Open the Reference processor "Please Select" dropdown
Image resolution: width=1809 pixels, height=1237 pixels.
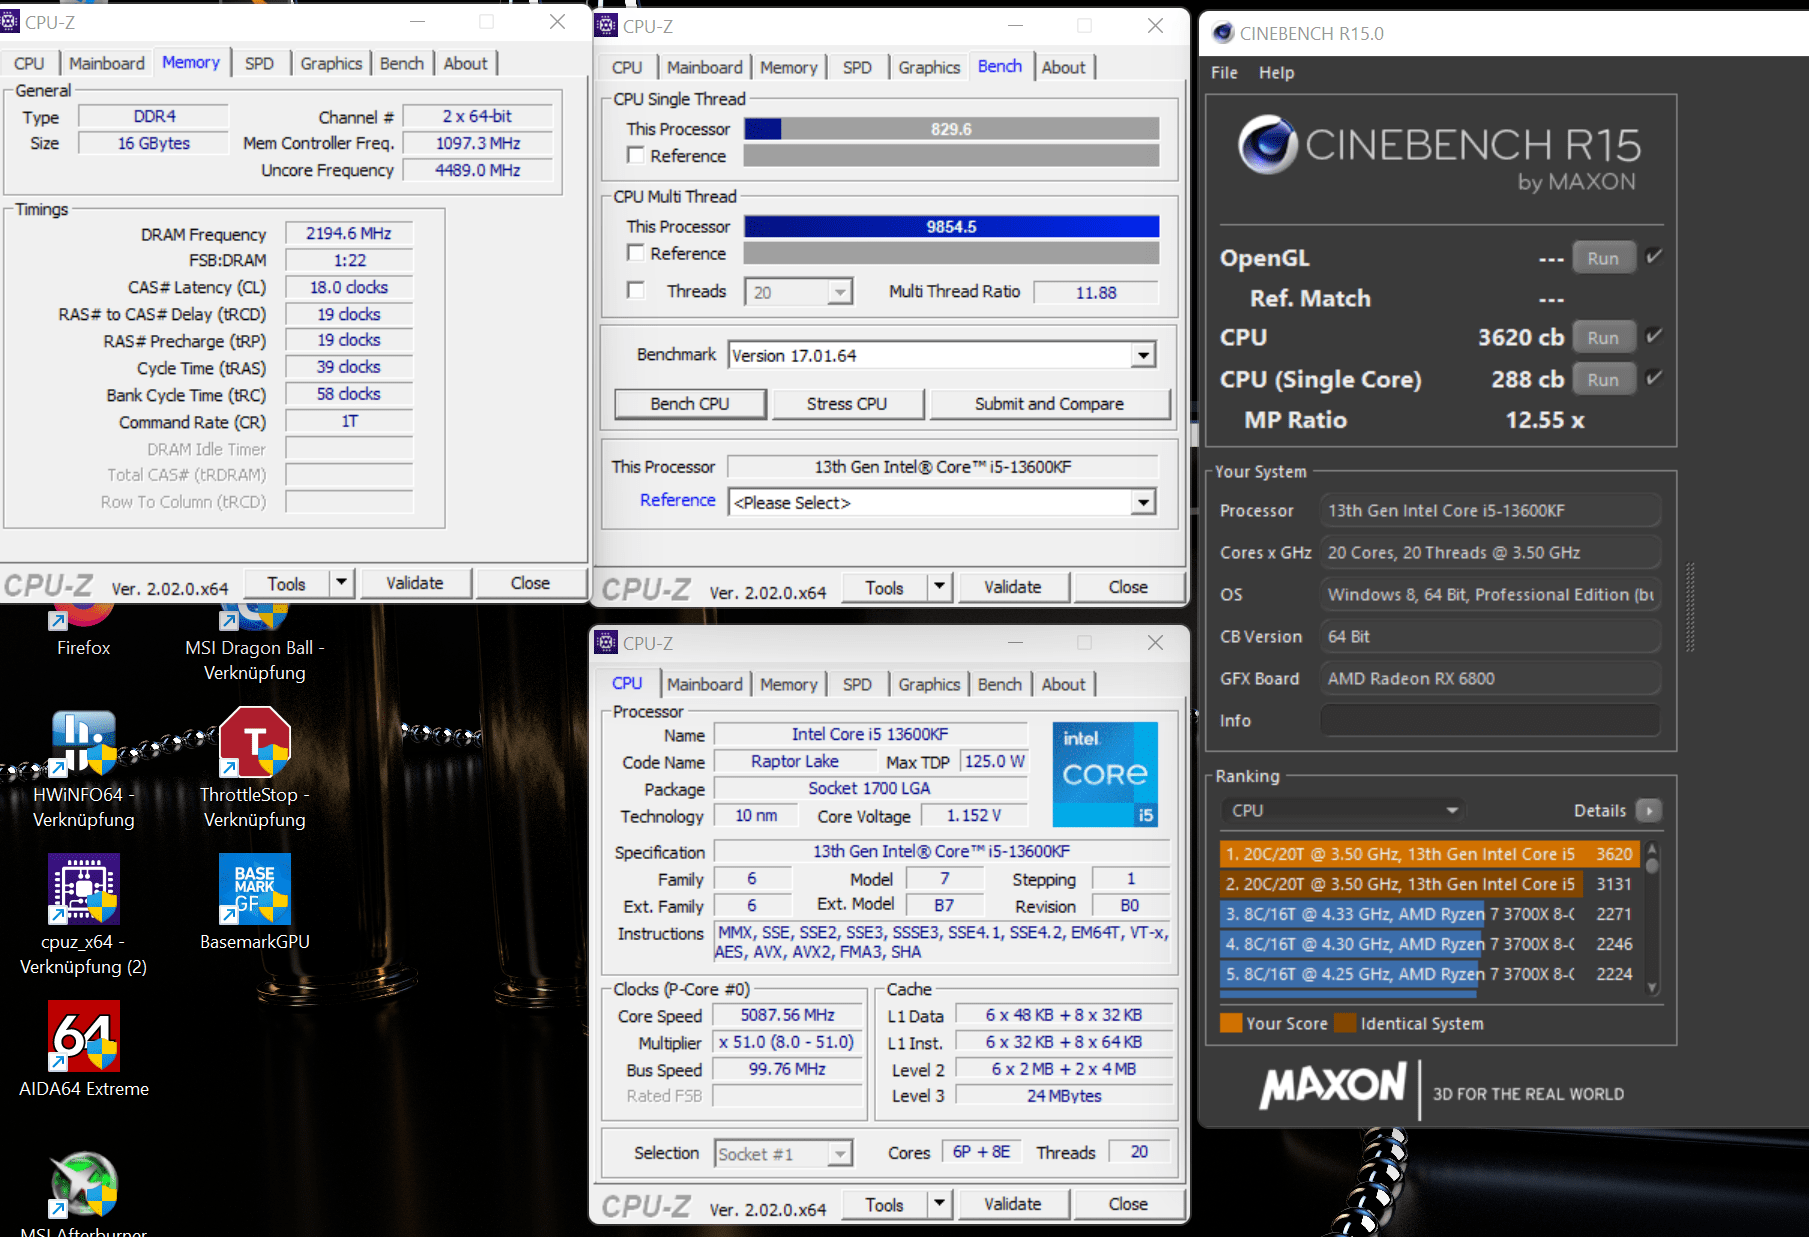[1143, 503]
